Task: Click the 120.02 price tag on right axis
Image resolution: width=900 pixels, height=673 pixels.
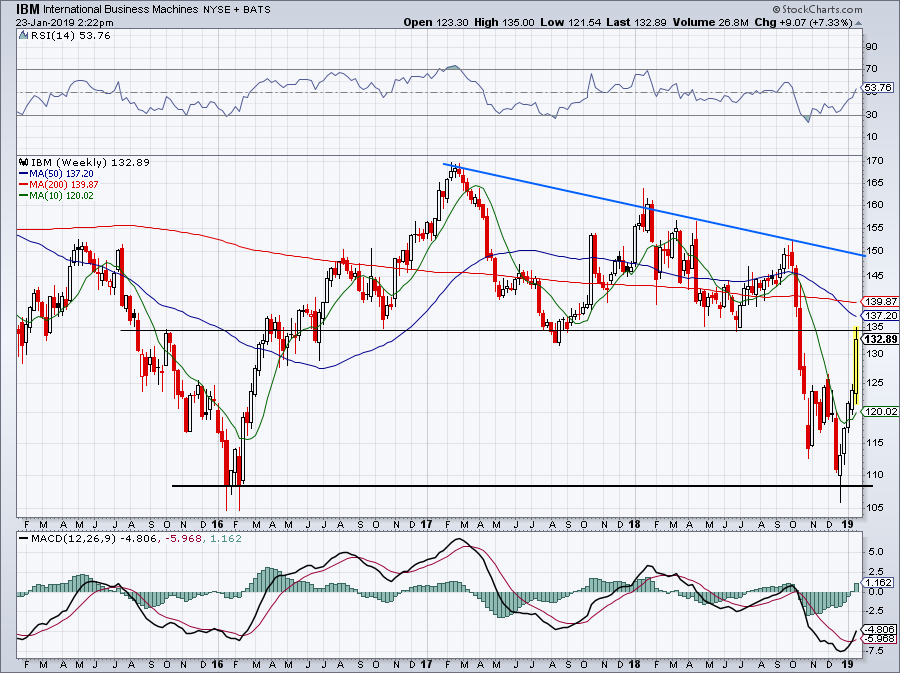Action: (x=881, y=411)
